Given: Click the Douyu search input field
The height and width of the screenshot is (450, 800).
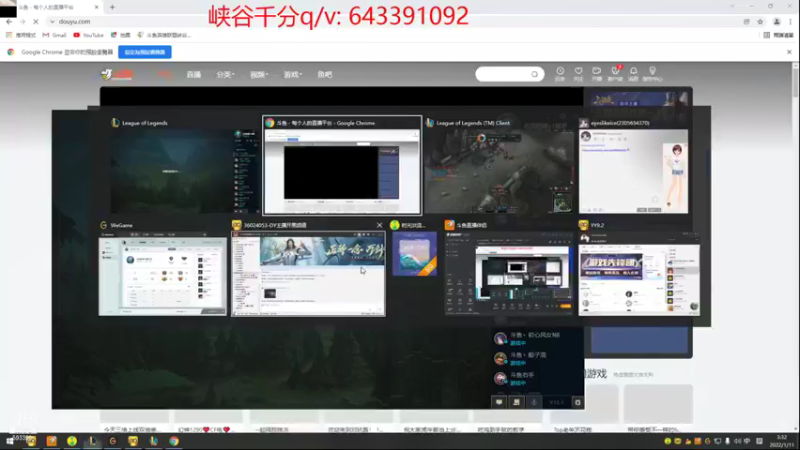Looking at the screenshot, I should pos(503,74).
